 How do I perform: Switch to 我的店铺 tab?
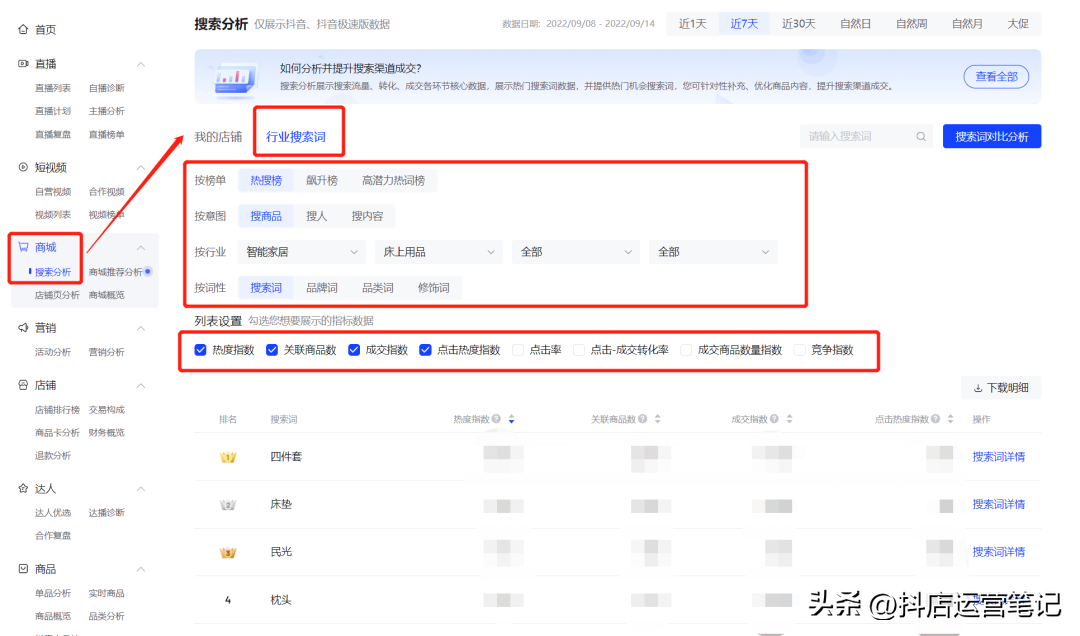(218, 136)
